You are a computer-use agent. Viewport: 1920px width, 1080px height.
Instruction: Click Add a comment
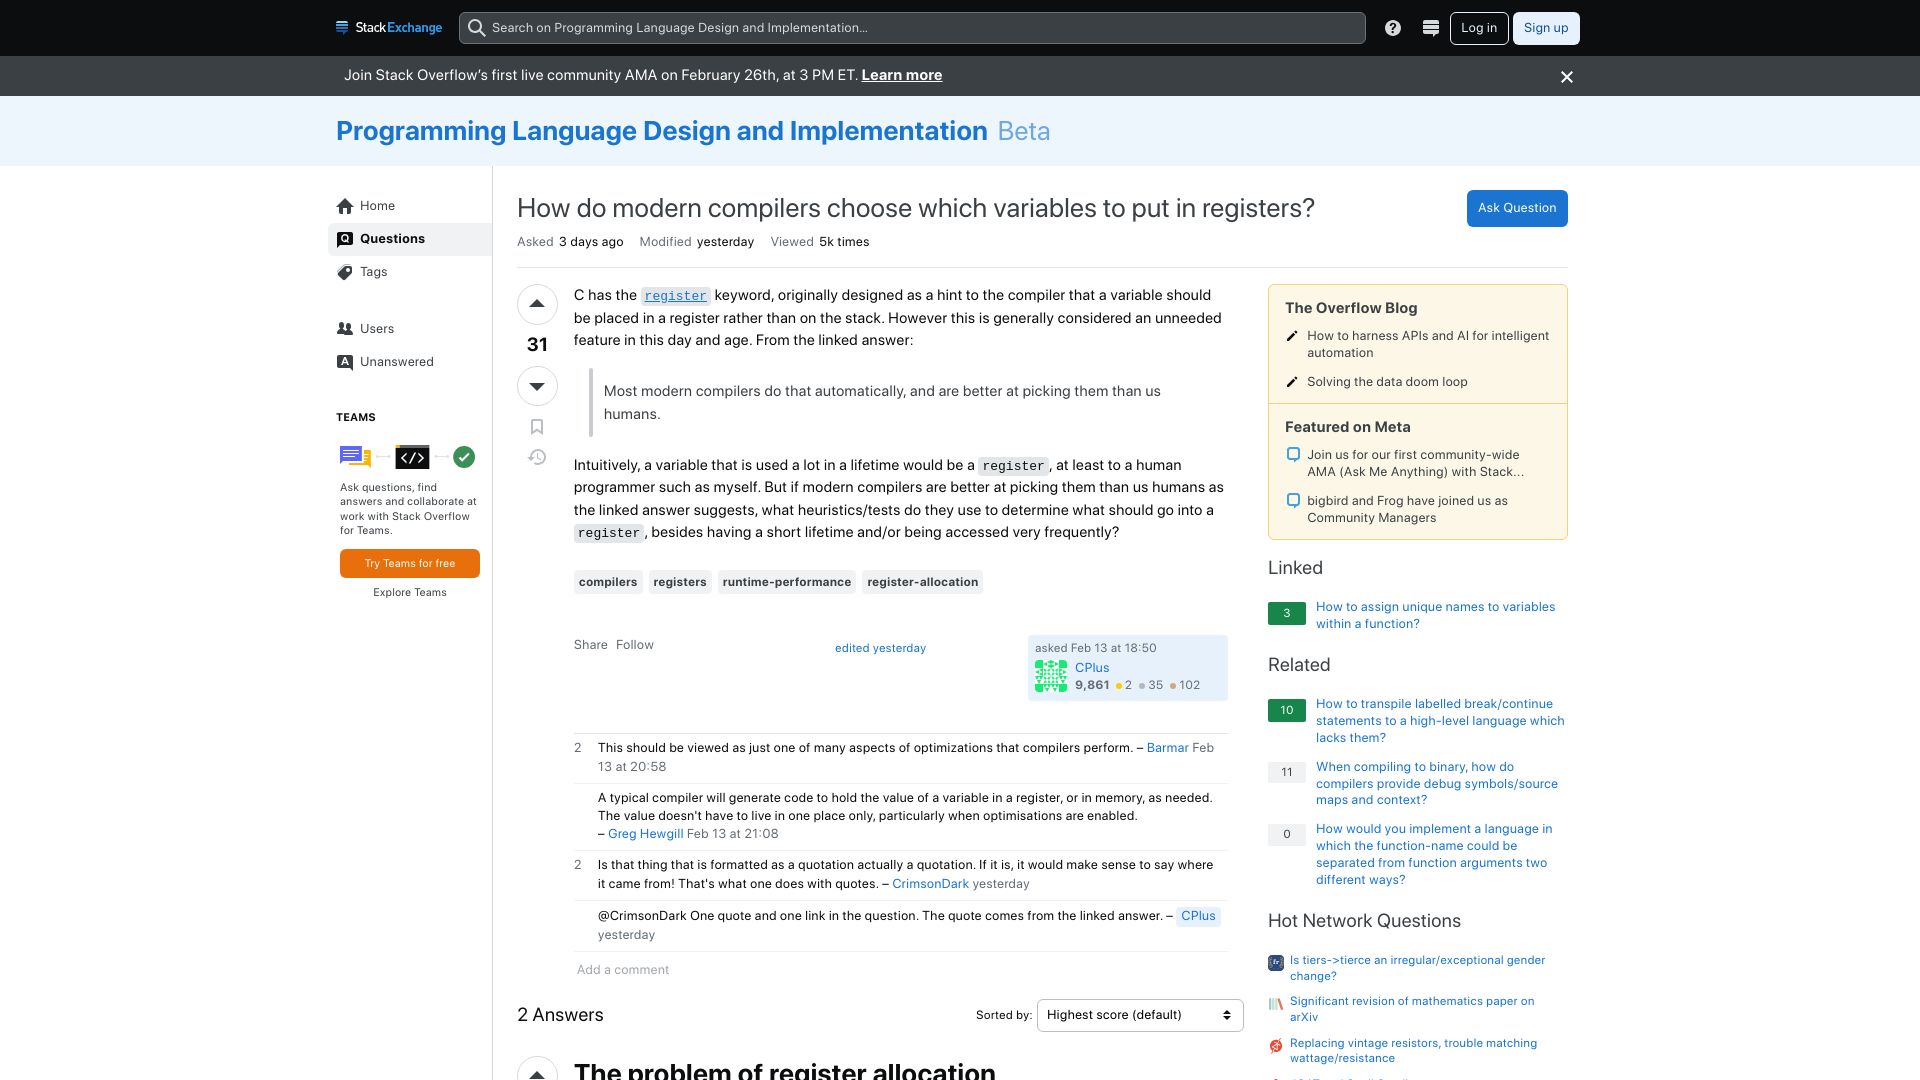pyautogui.click(x=623, y=970)
